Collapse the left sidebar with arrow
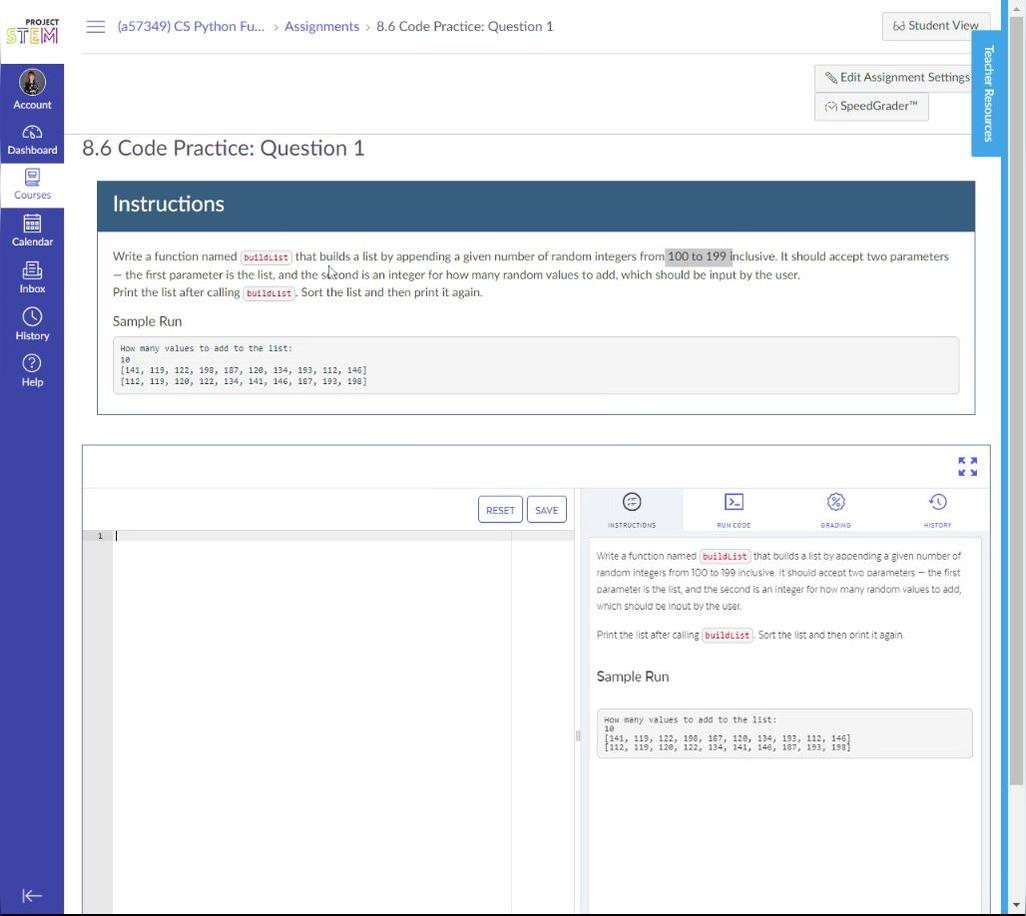 32,895
